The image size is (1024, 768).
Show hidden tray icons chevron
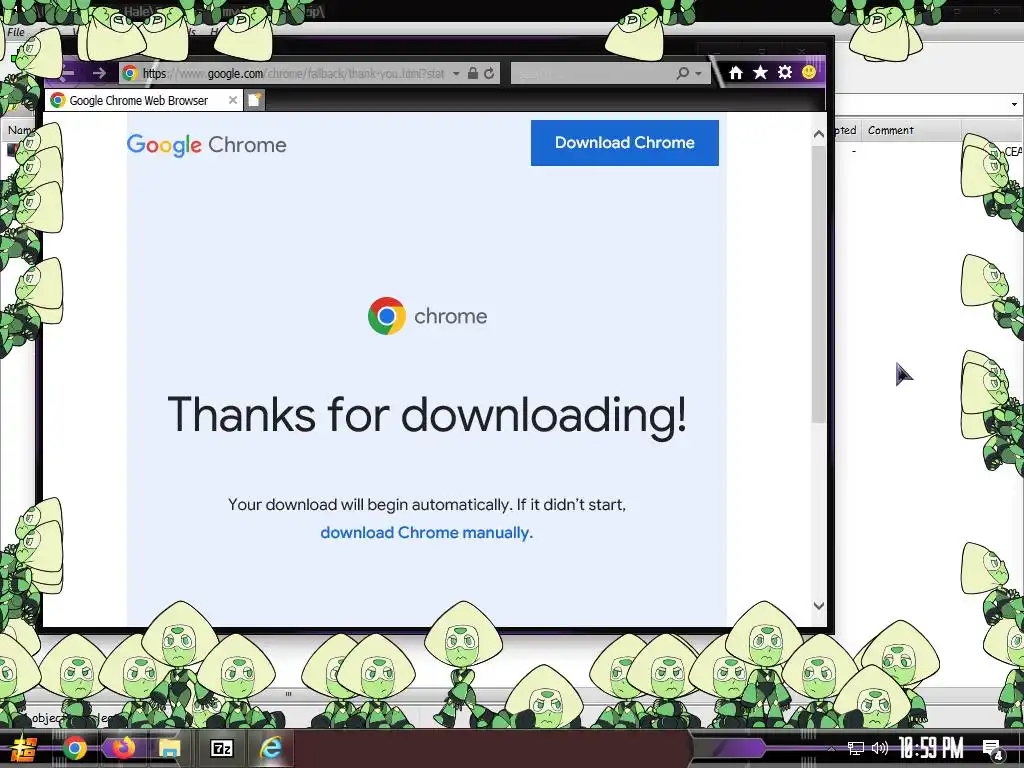pyautogui.click(x=831, y=748)
